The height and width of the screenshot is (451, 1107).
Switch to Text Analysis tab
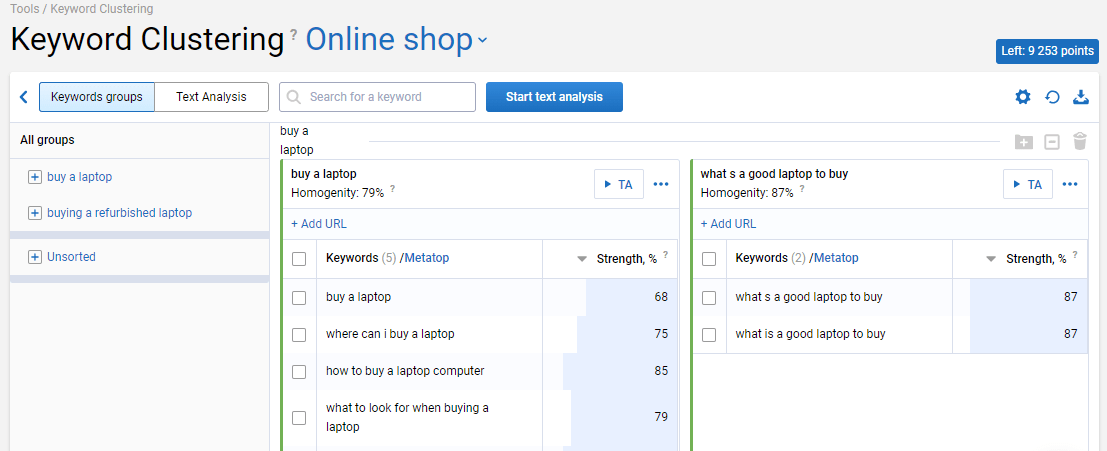click(x=211, y=97)
